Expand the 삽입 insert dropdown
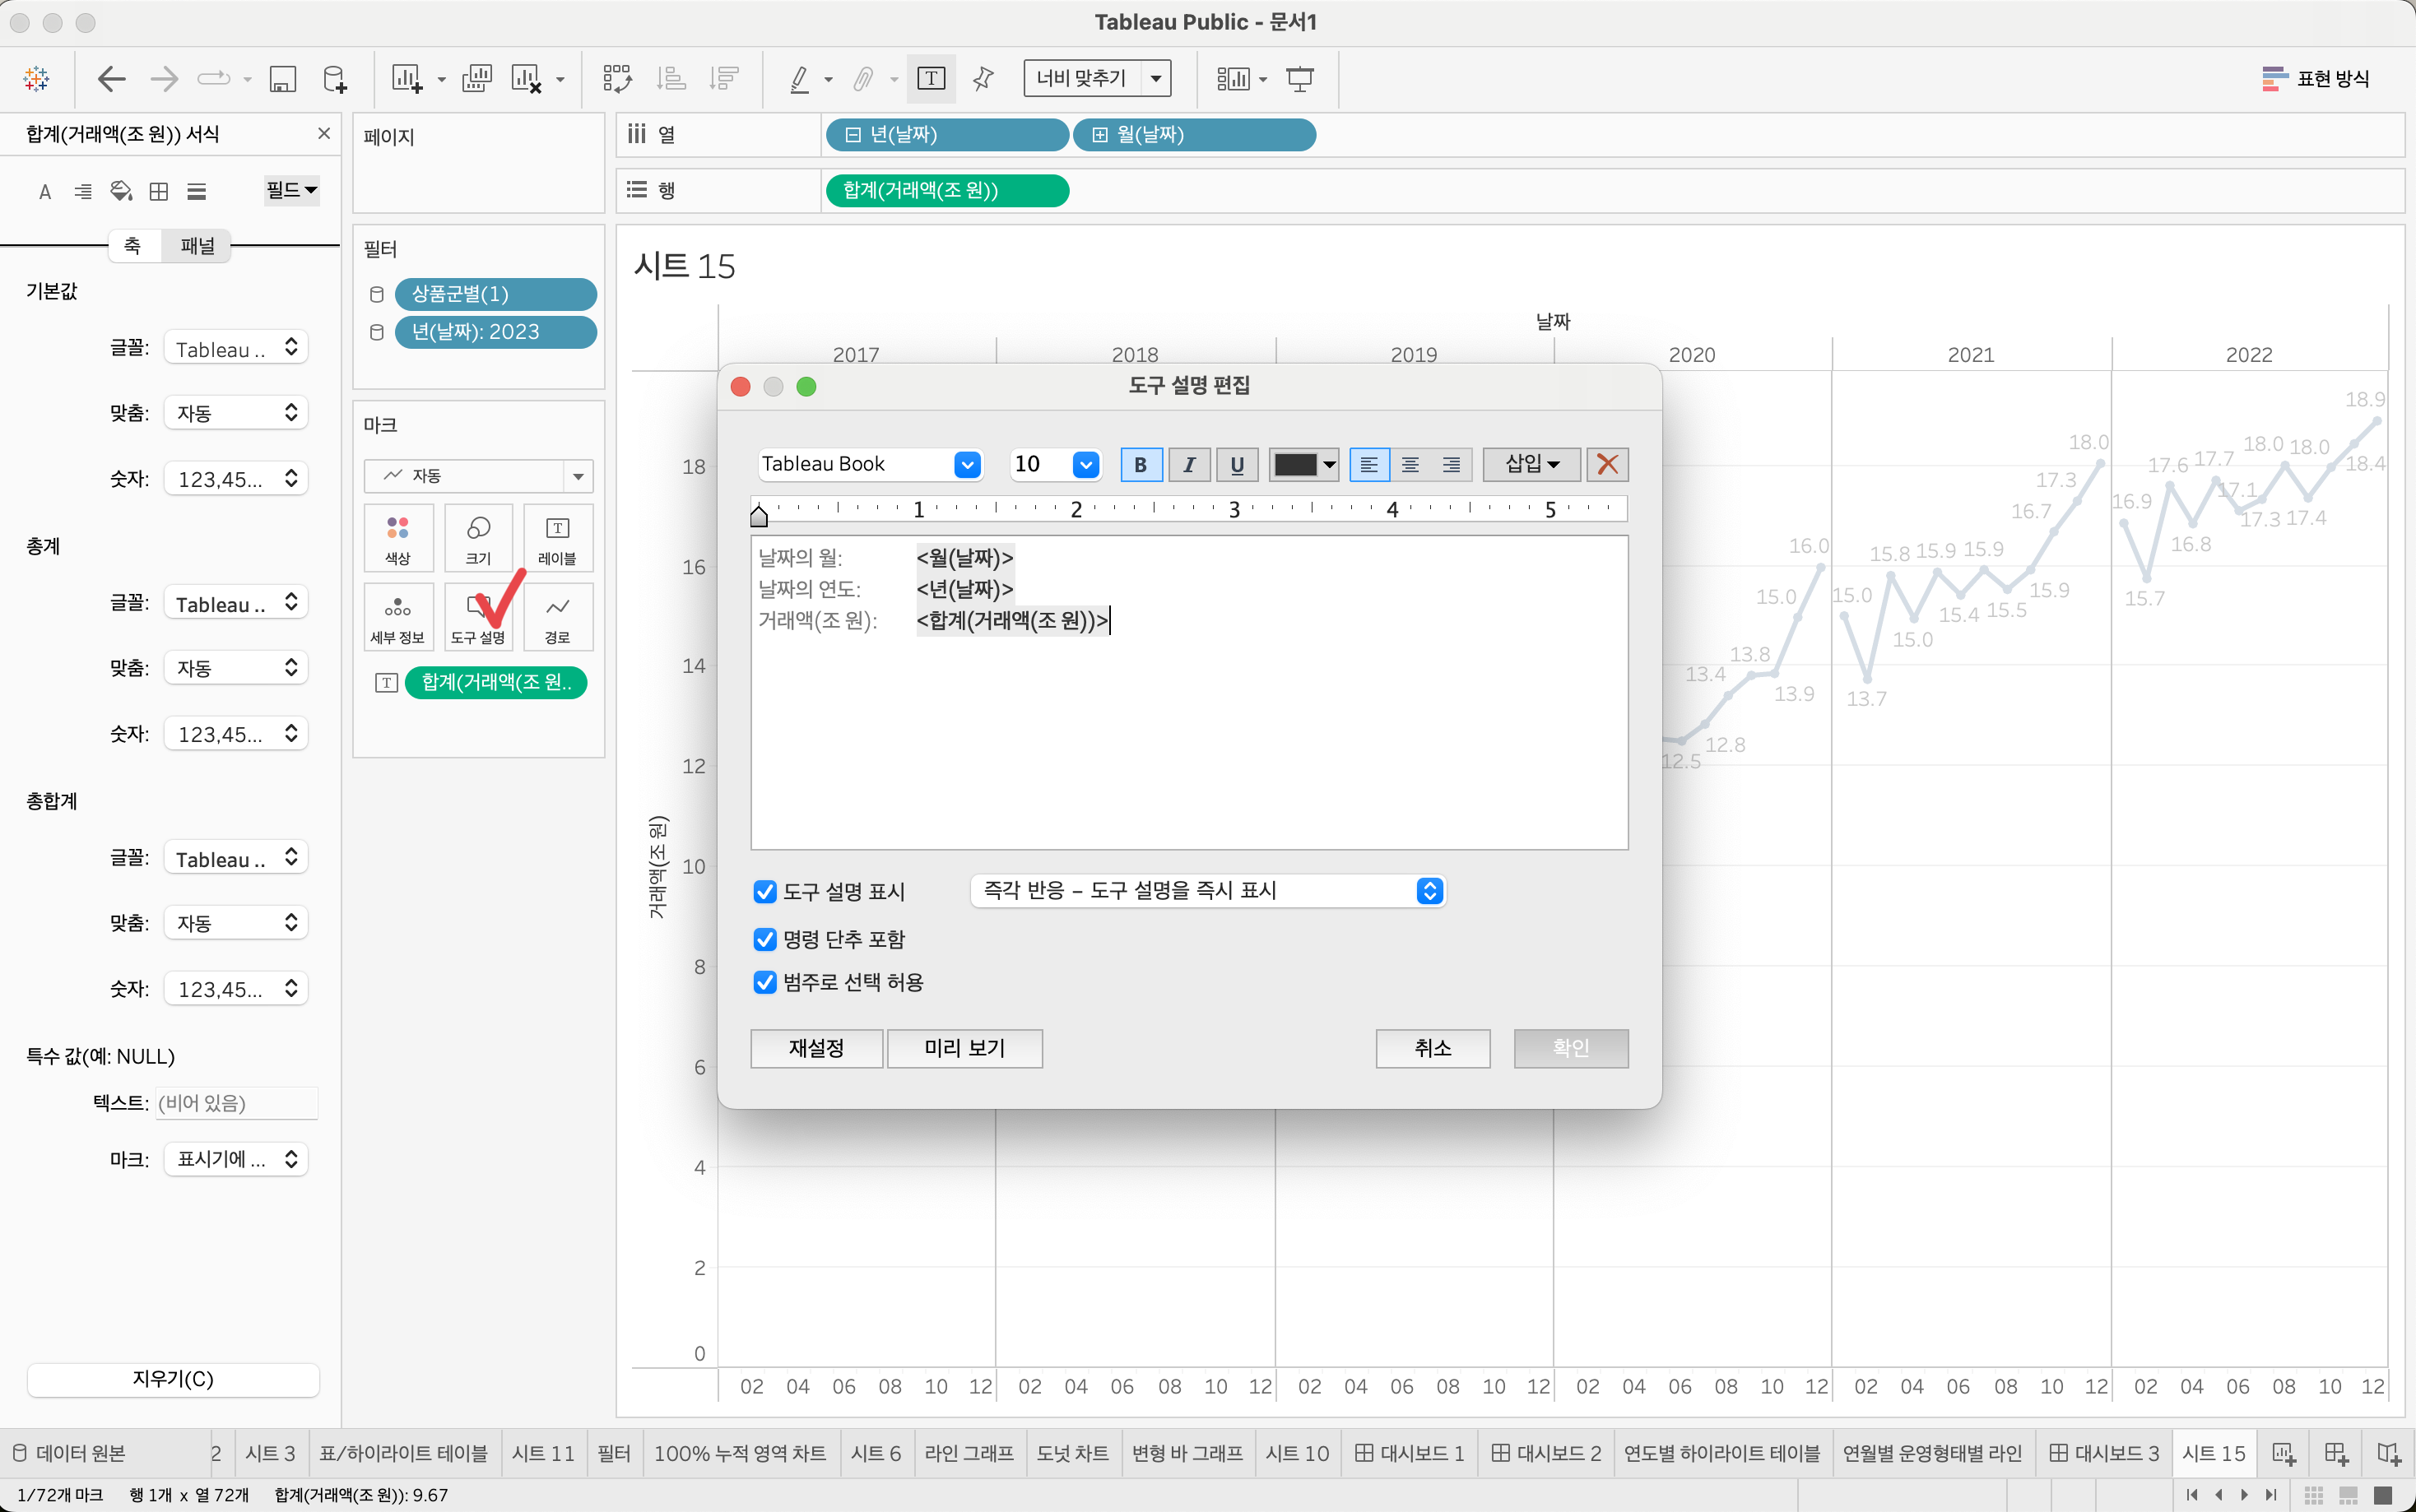Image resolution: width=2416 pixels, height=1512 pixels. coord(1531,465)
